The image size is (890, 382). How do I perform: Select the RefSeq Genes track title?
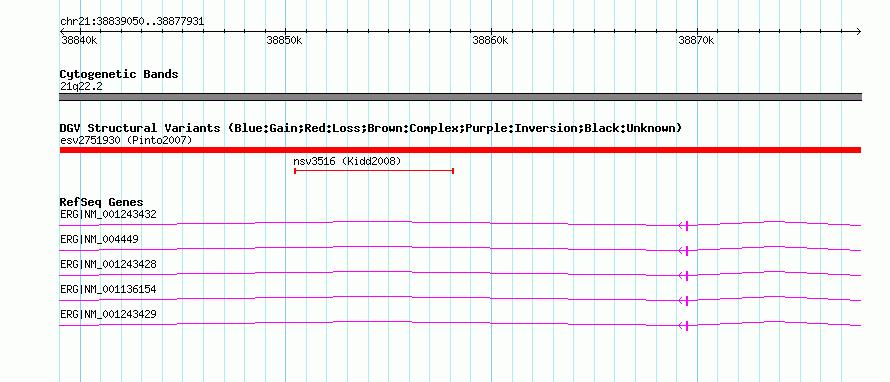pyautogui.click(x=102, y=202)
